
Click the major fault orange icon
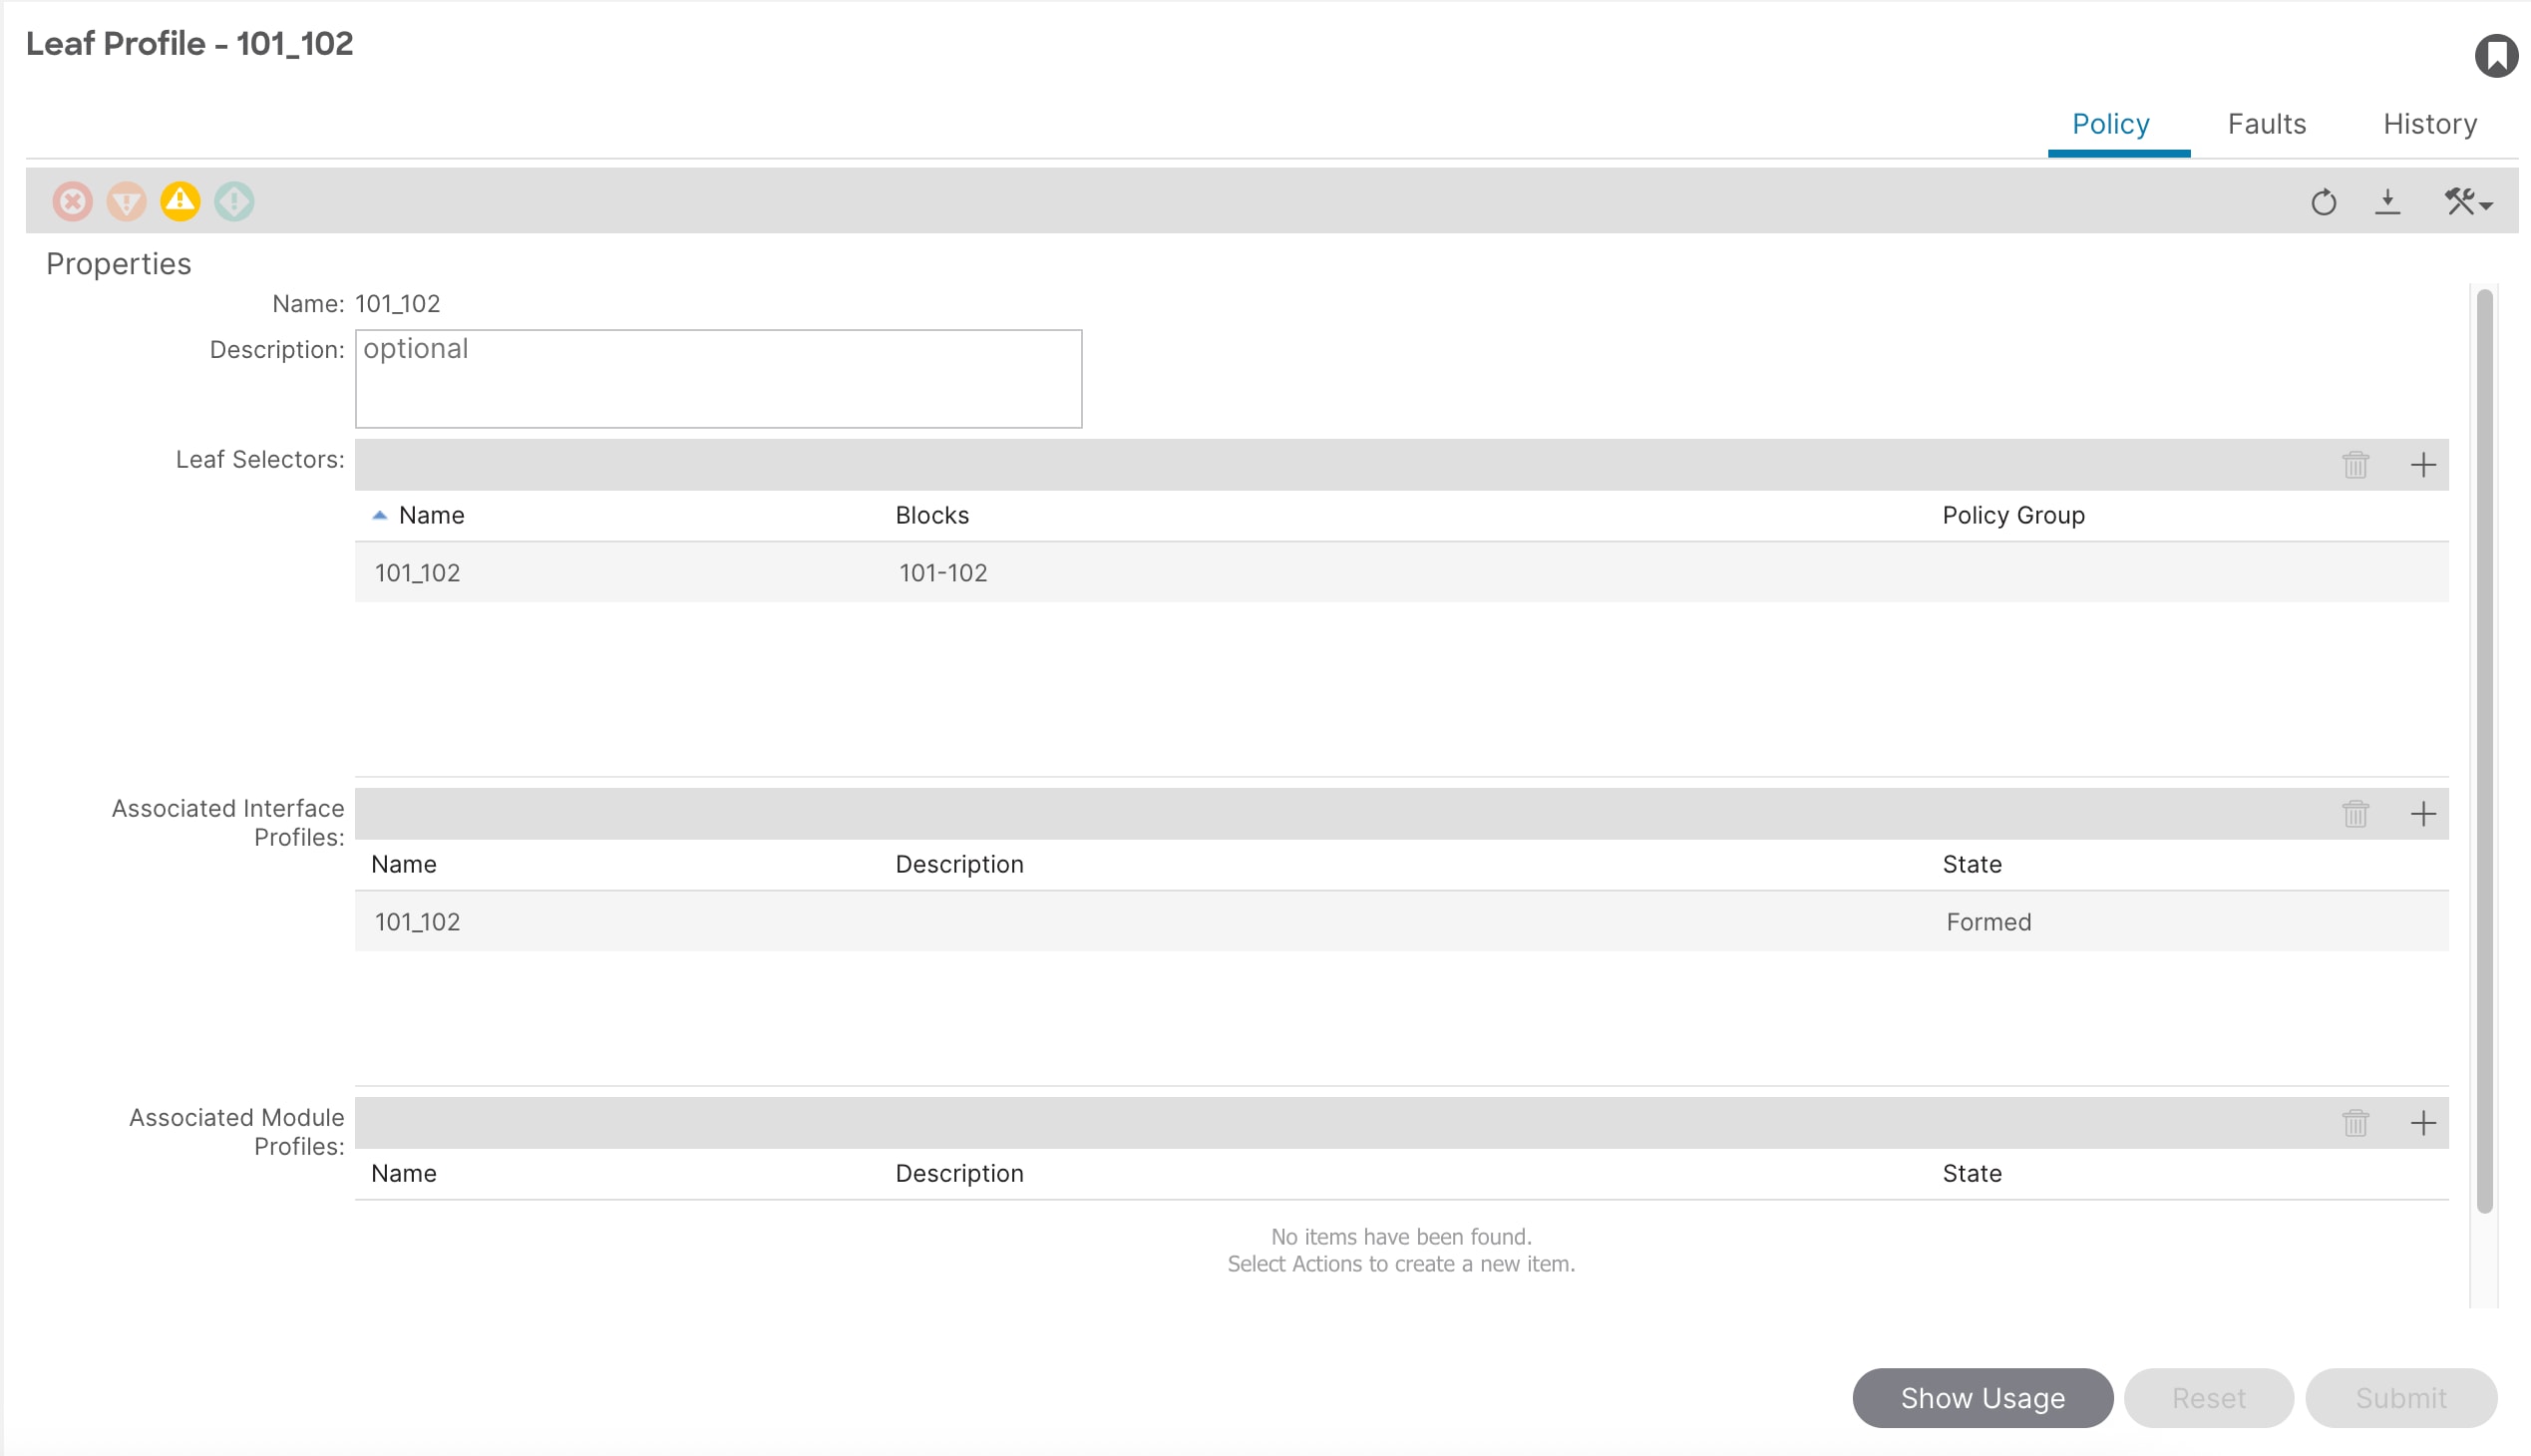tap(126, 201)
